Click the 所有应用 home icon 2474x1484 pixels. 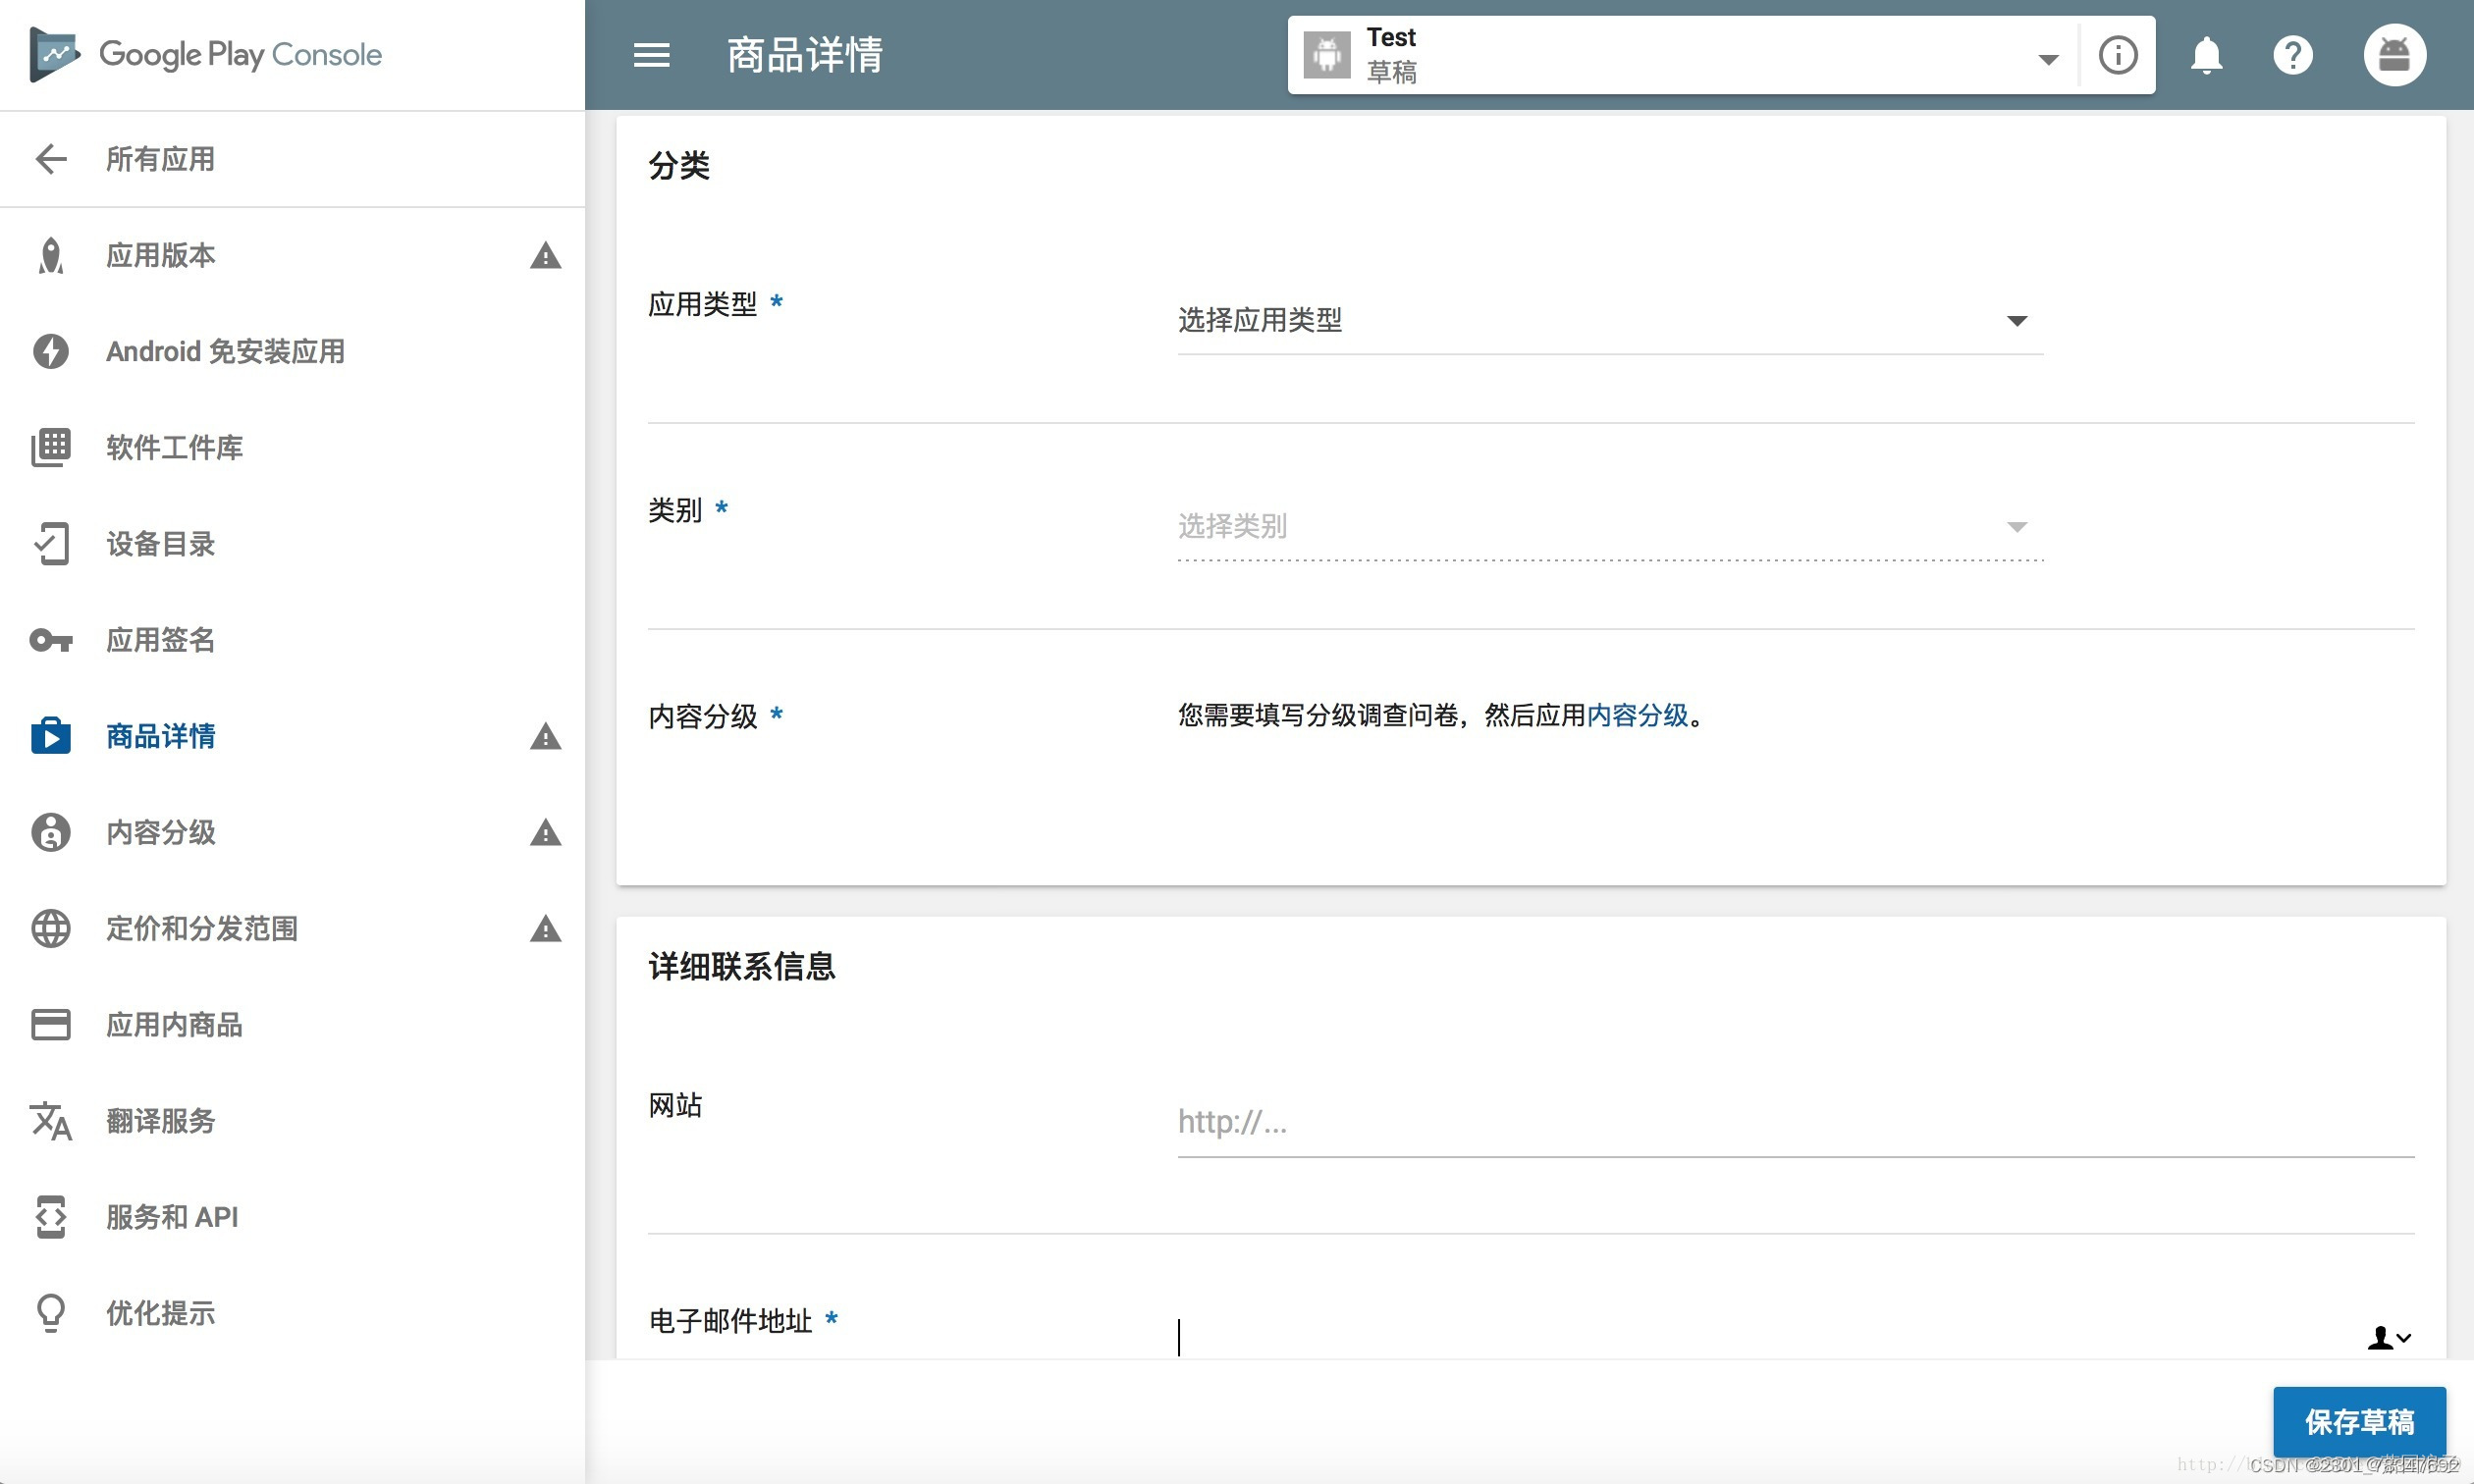[48, 157]
